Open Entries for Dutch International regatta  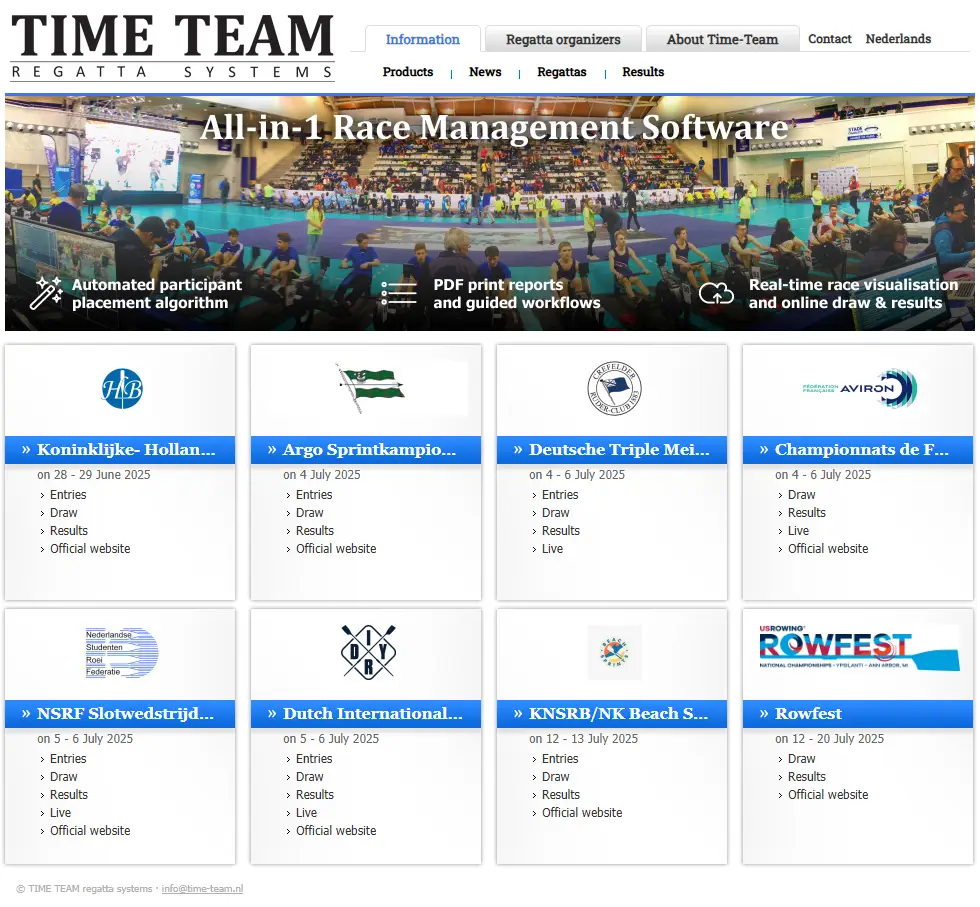[x=314, y=759]
